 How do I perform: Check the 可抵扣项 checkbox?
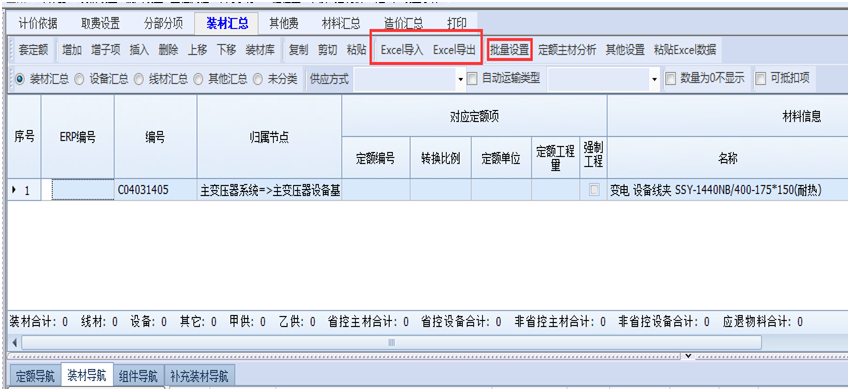click(x=761, y=79)
